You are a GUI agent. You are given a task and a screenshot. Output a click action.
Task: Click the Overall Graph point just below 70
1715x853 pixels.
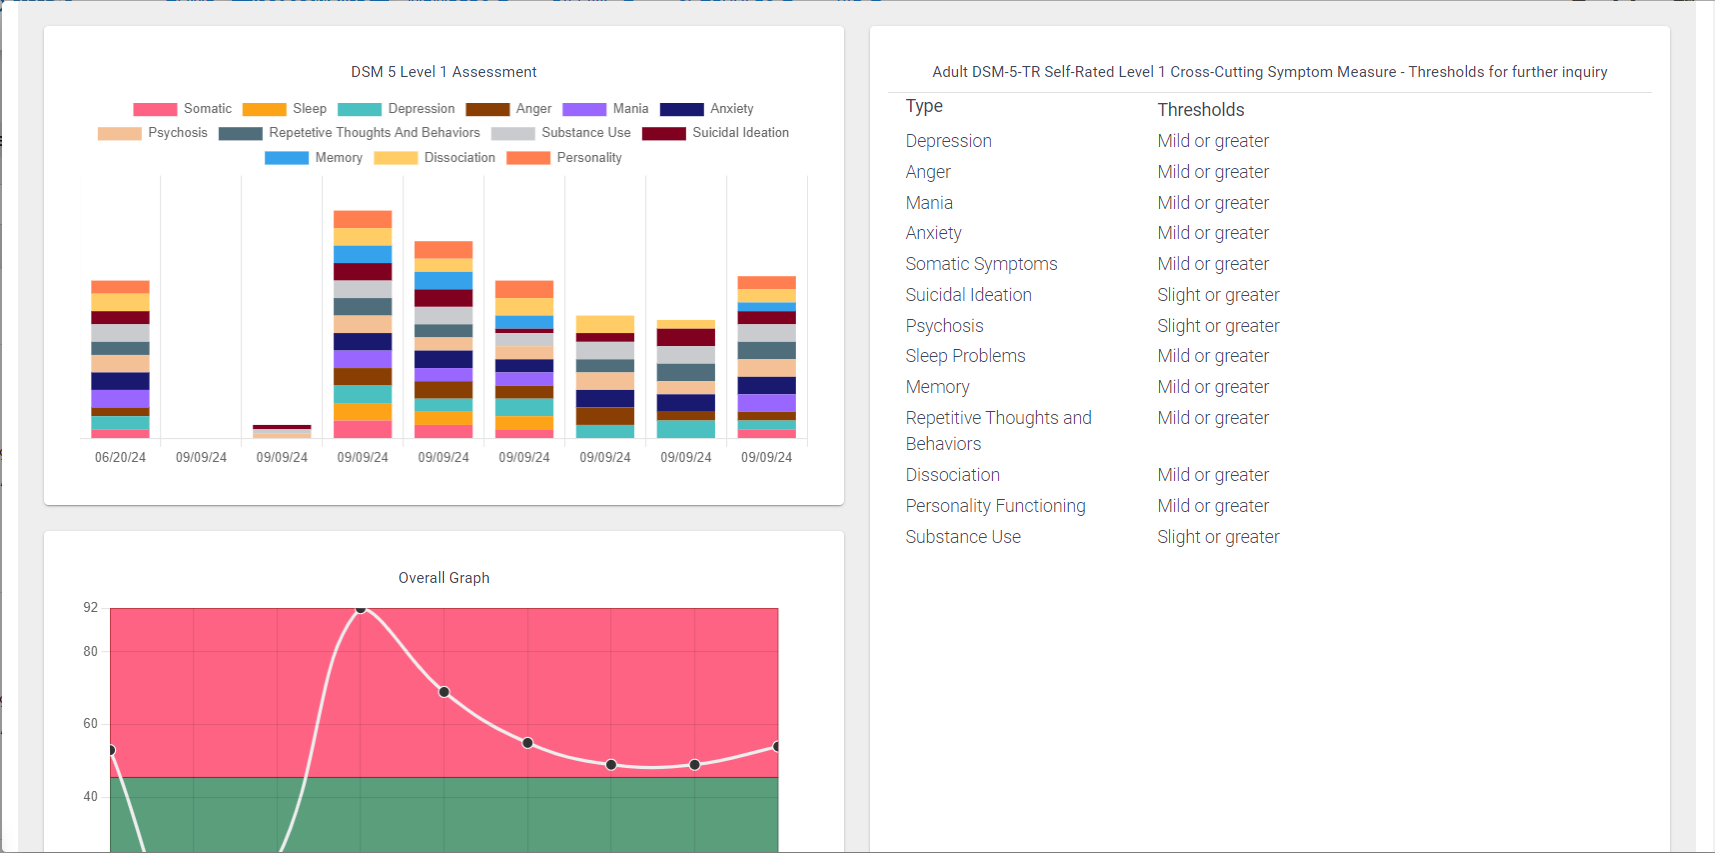[x=444, y=692]
